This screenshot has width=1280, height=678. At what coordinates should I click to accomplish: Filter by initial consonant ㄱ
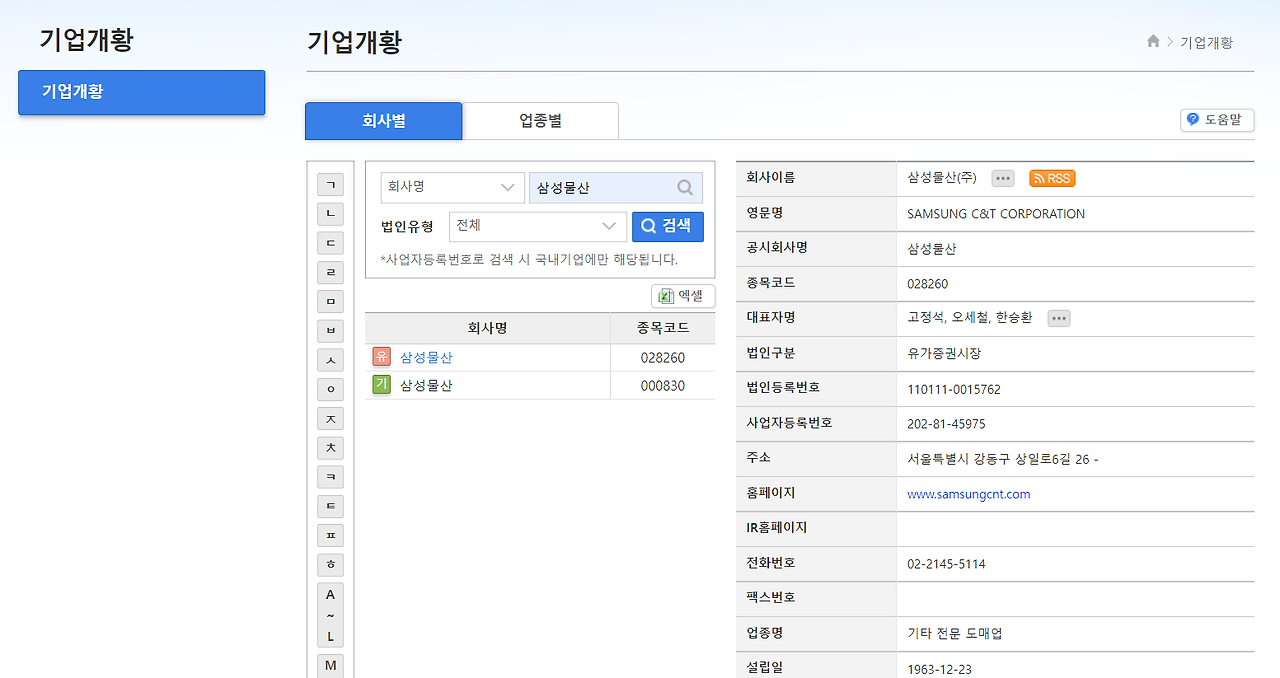(331, 184)
